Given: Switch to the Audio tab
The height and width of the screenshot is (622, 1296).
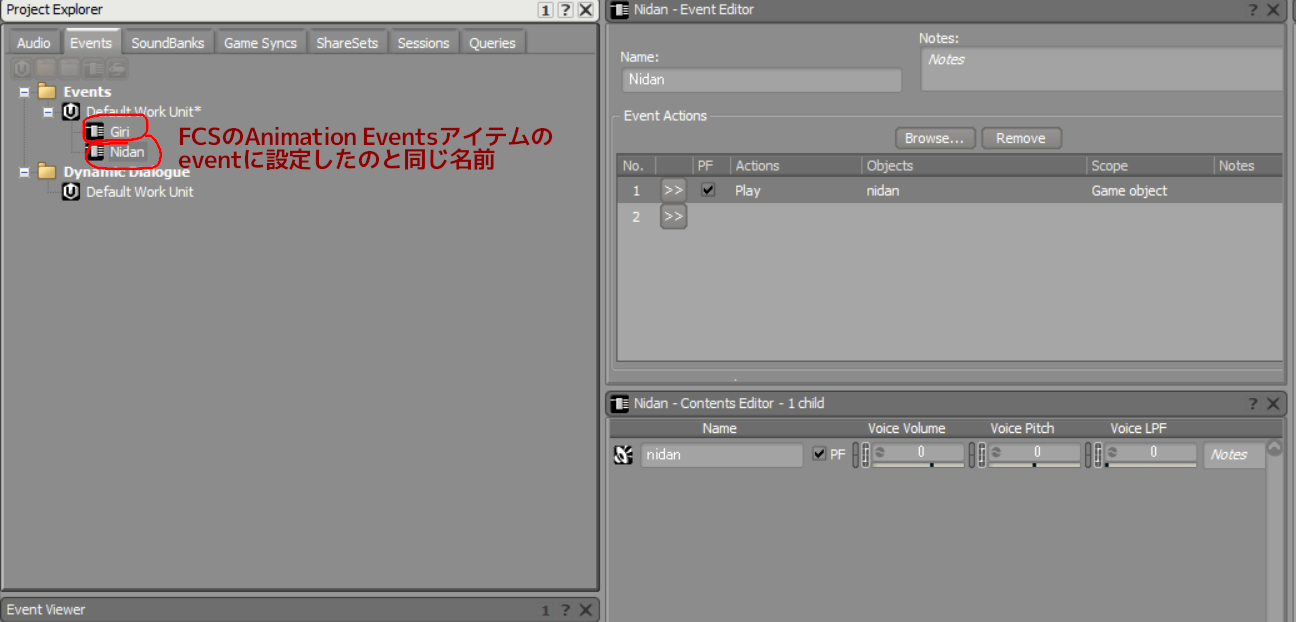Looking at the screenshot, I should [34, 43].
